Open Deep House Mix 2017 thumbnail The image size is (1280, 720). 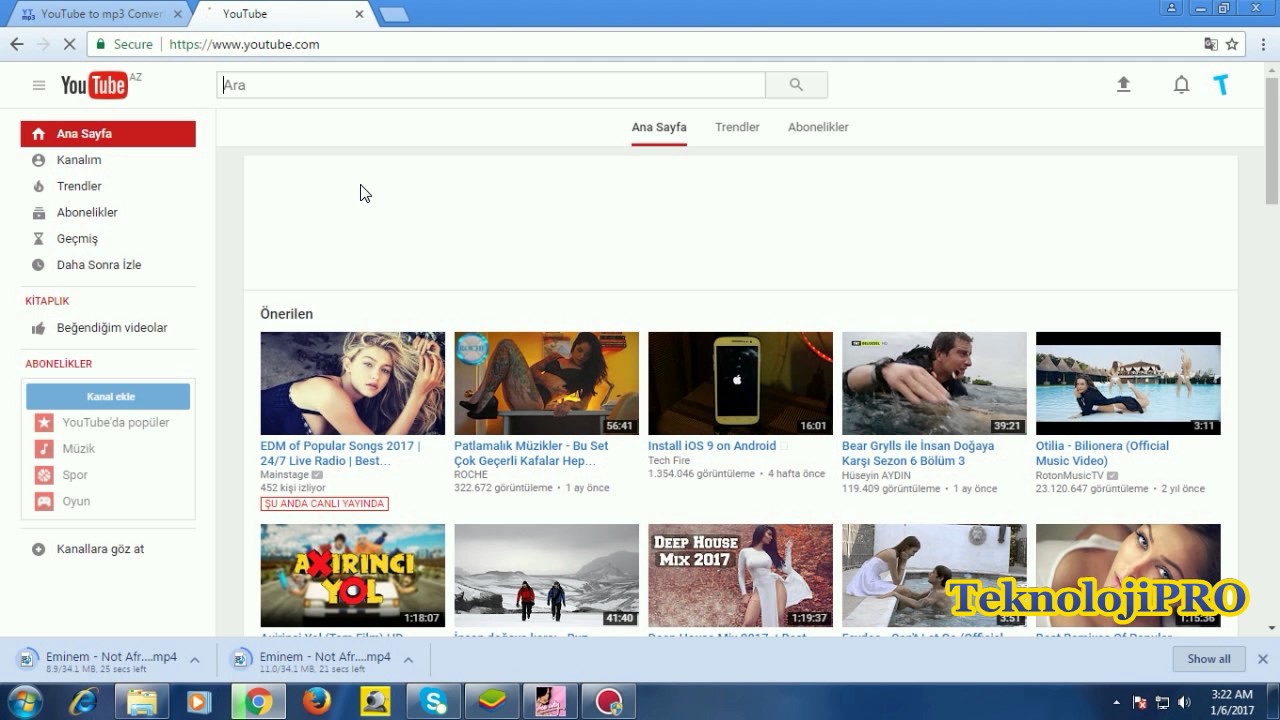tap(740, 575)
